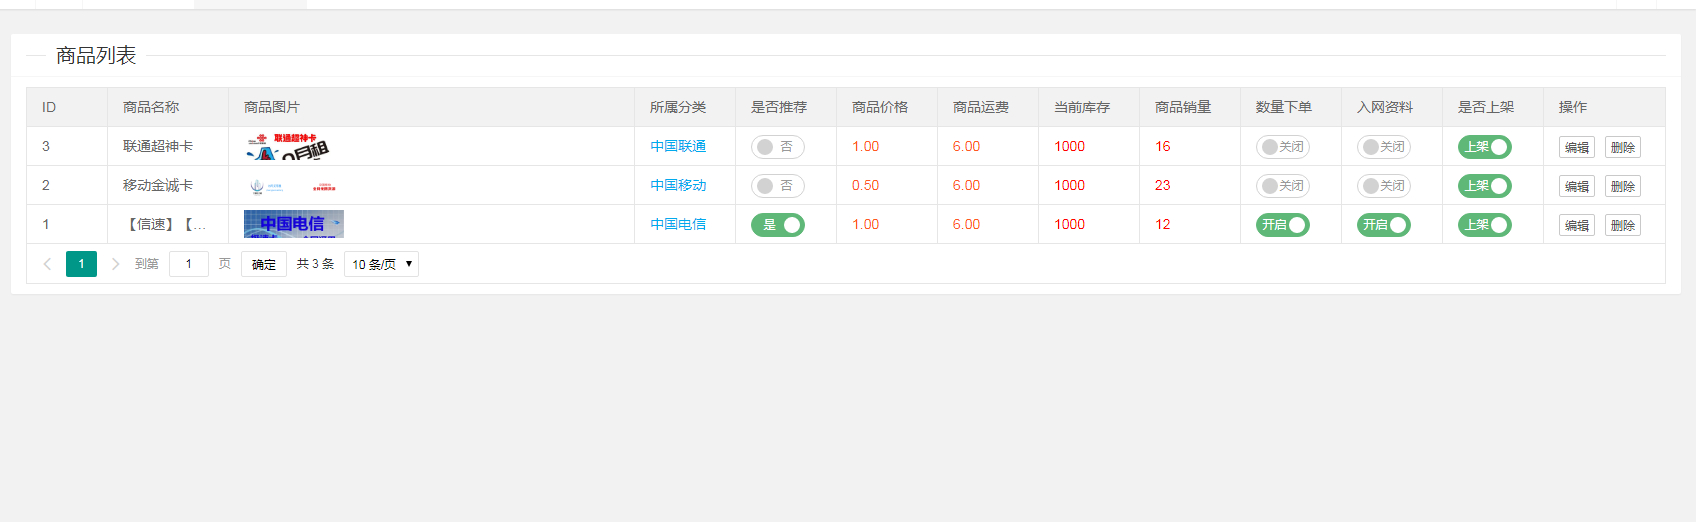1696x522 pixels.
Task: Enable 数量下单 switch for 移动金诚卡
Action: tap(1282, 186)
